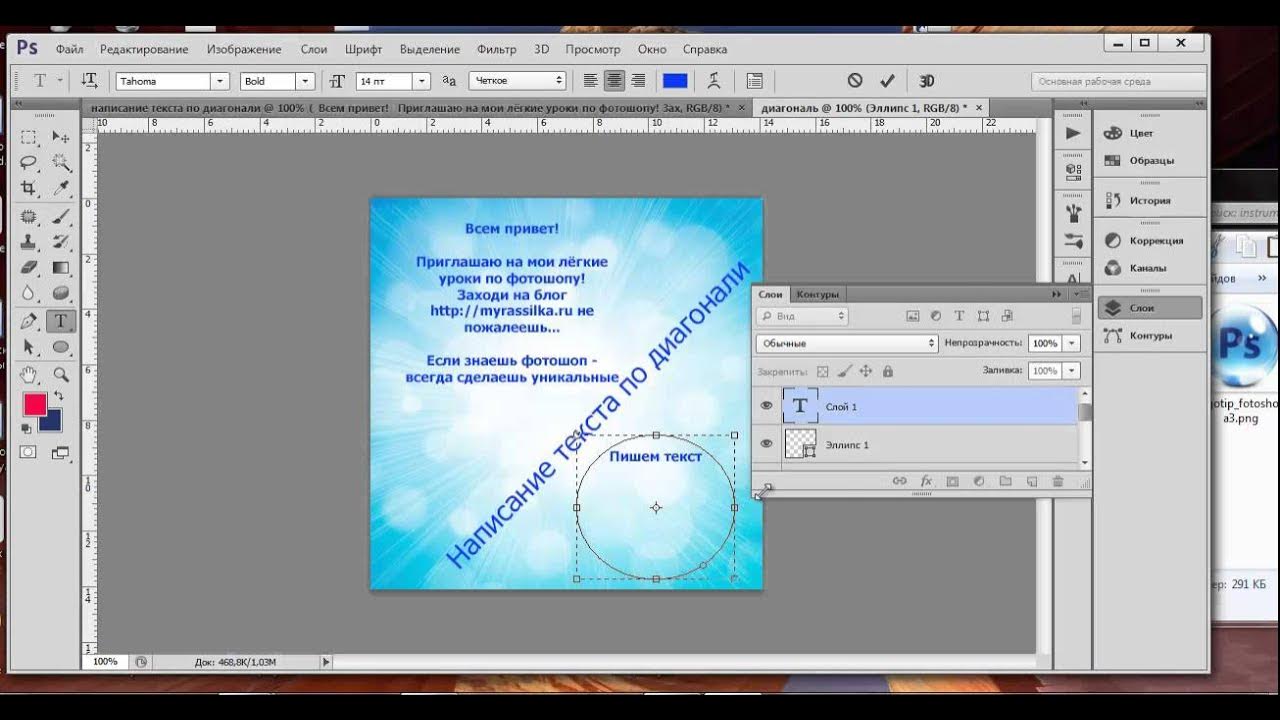Open the Фильтр menu
Viewport: 1280px width, 720px height.
pos(497,49)
